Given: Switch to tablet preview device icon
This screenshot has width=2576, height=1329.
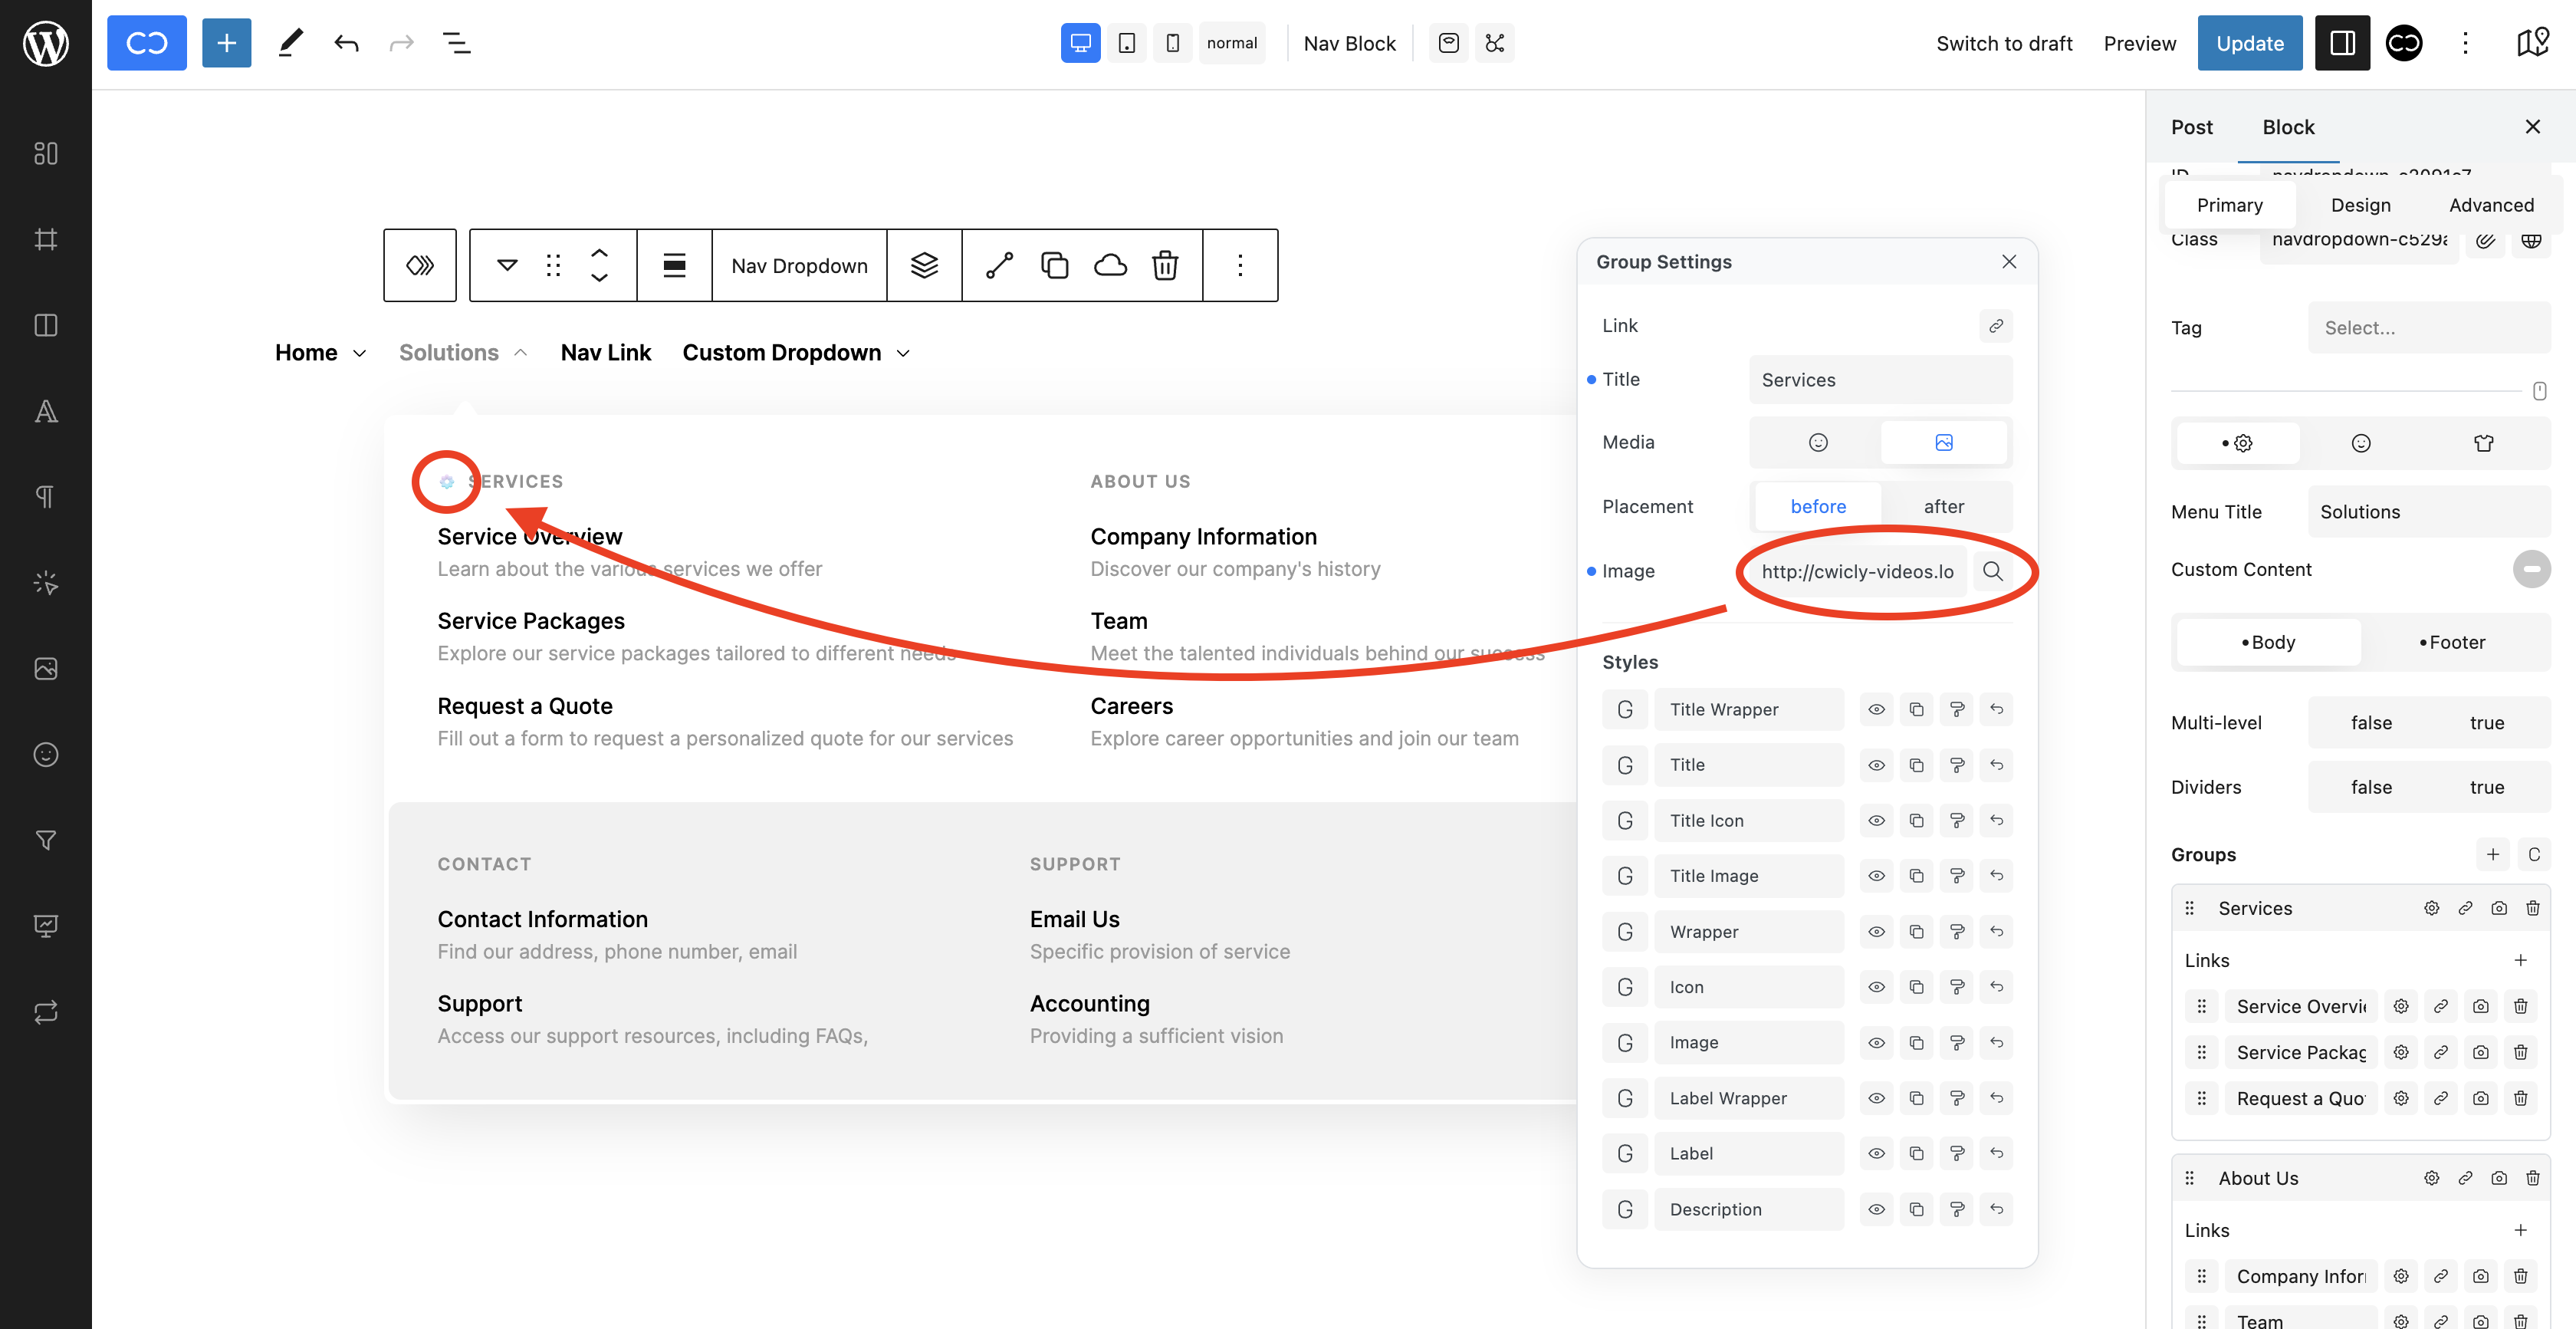Looking at the screenshot, I should [x=1126, y=43].
